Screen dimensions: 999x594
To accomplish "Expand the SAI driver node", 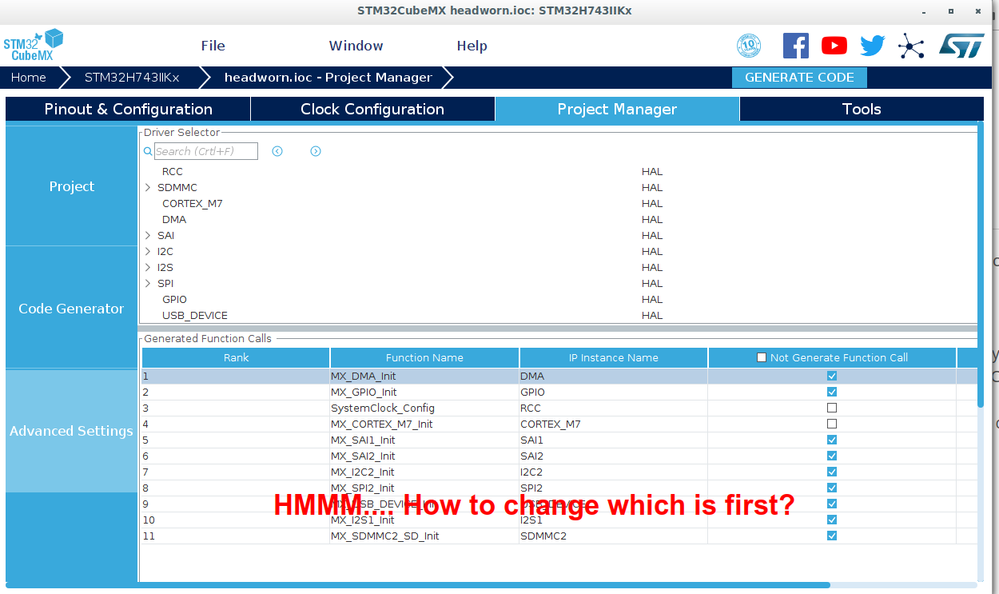I will coord(148,235).
